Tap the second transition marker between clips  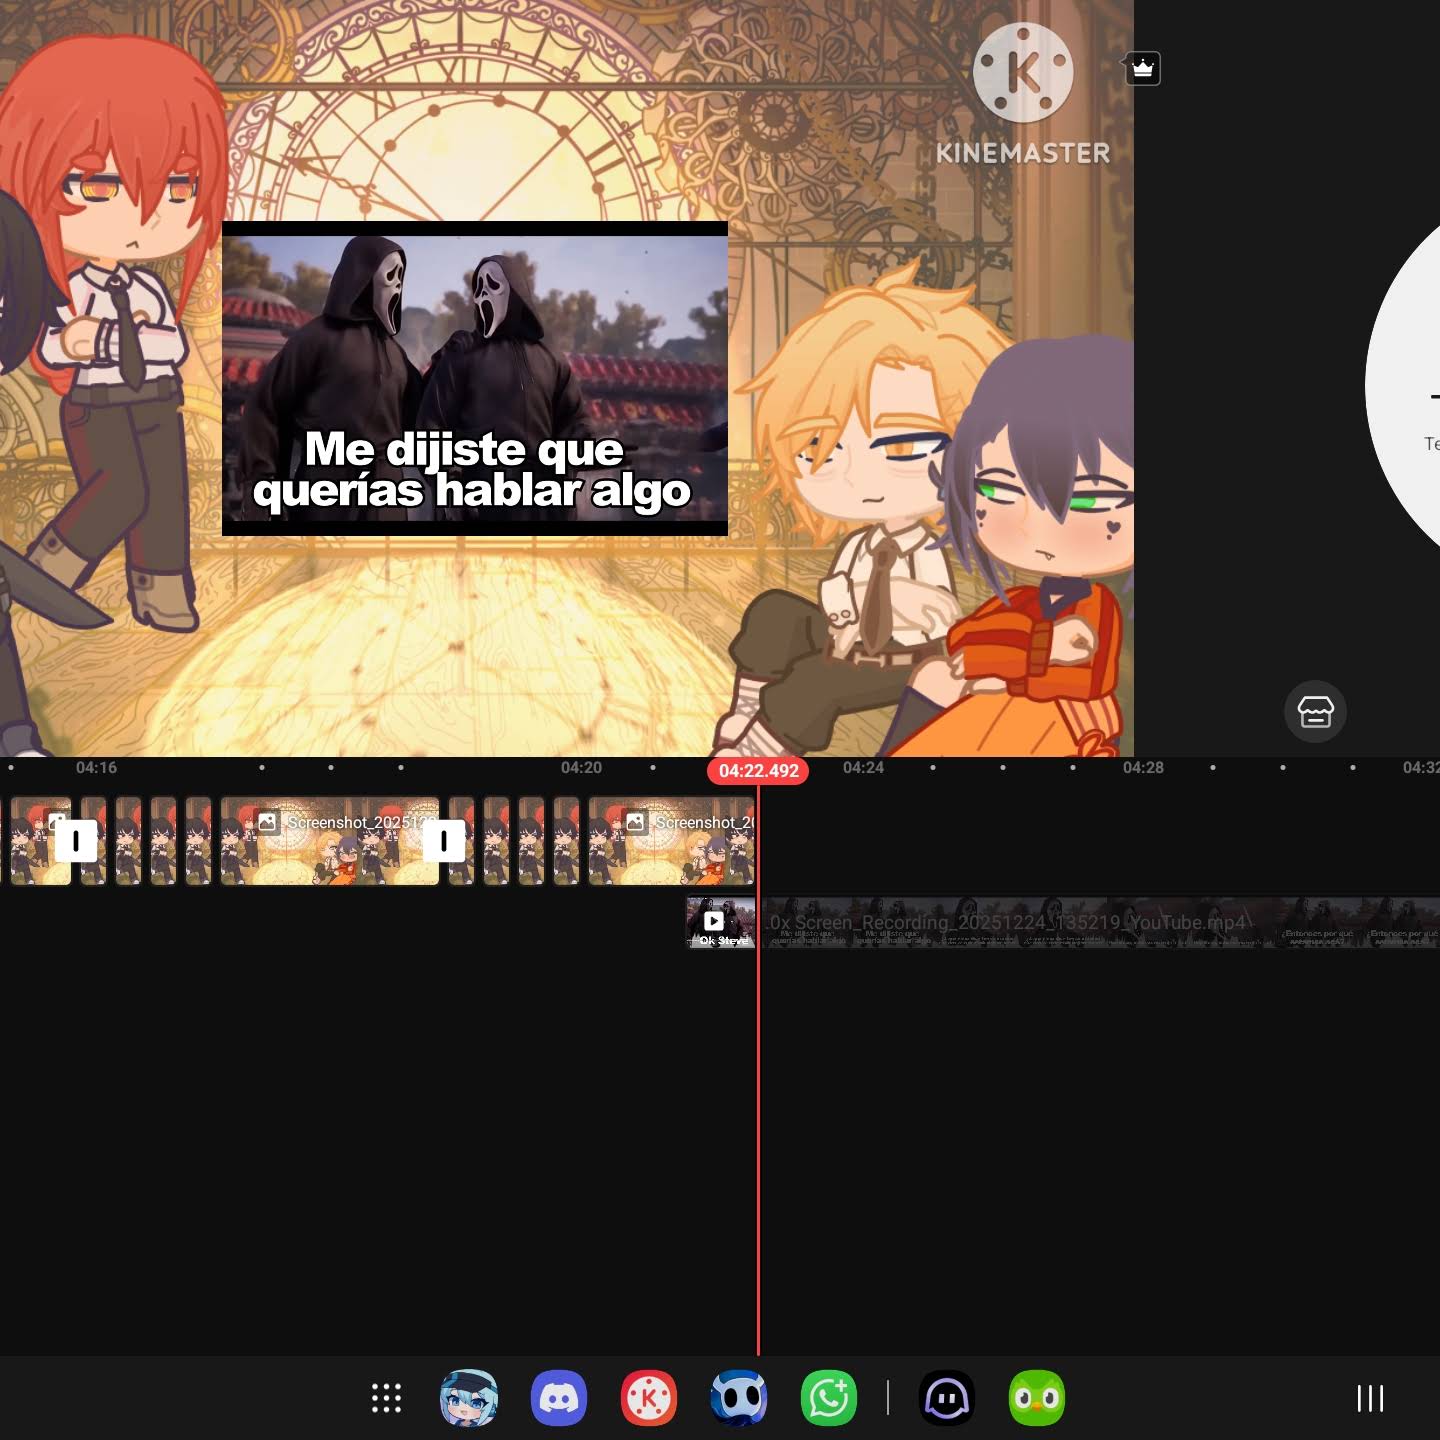[x=444, y=841]
